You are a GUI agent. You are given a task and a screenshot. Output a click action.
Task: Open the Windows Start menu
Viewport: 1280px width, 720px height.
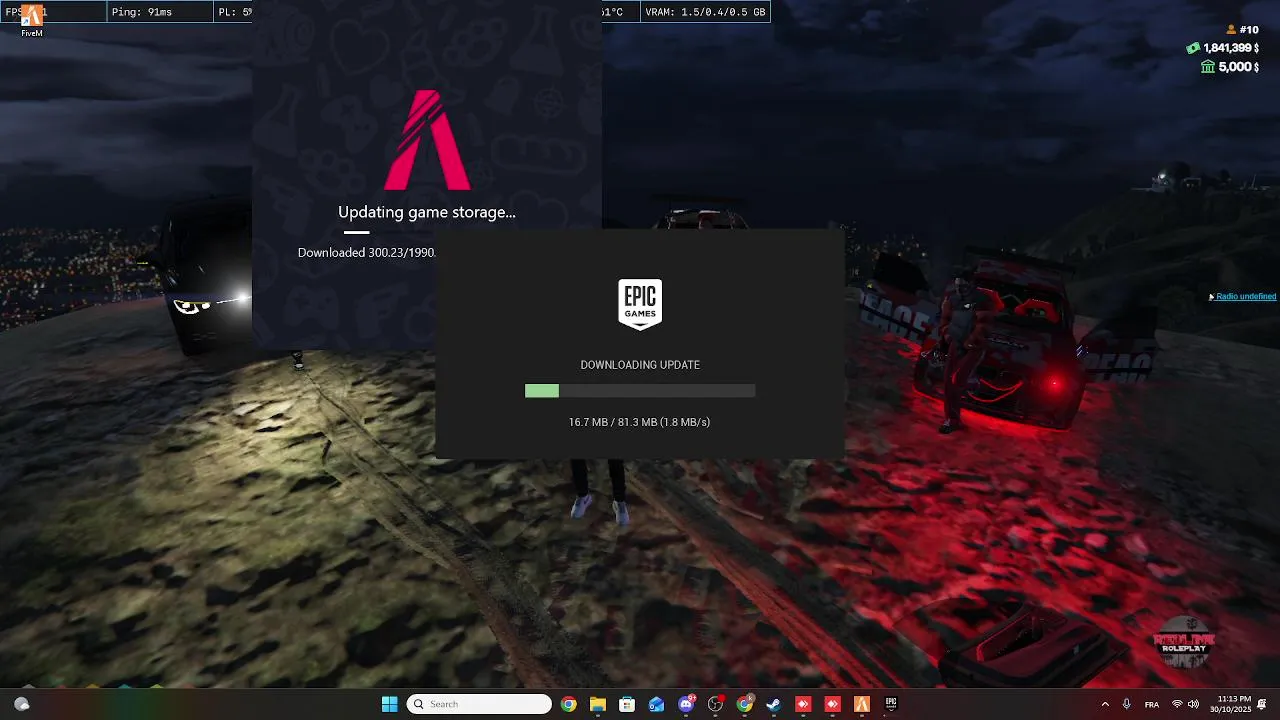pyautogui.click(x=390, y=704)
